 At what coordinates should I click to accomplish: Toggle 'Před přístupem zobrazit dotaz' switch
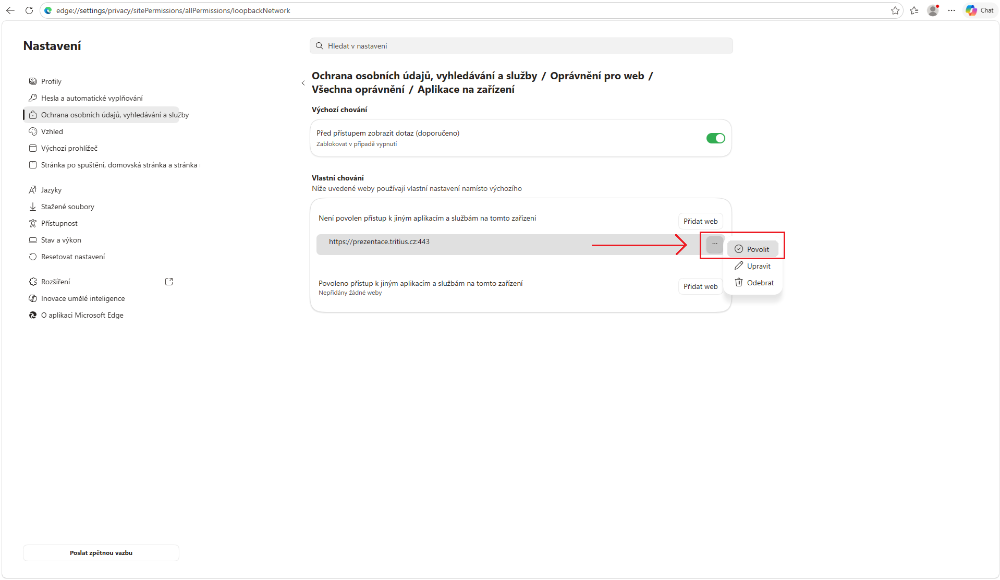(715, 138)
